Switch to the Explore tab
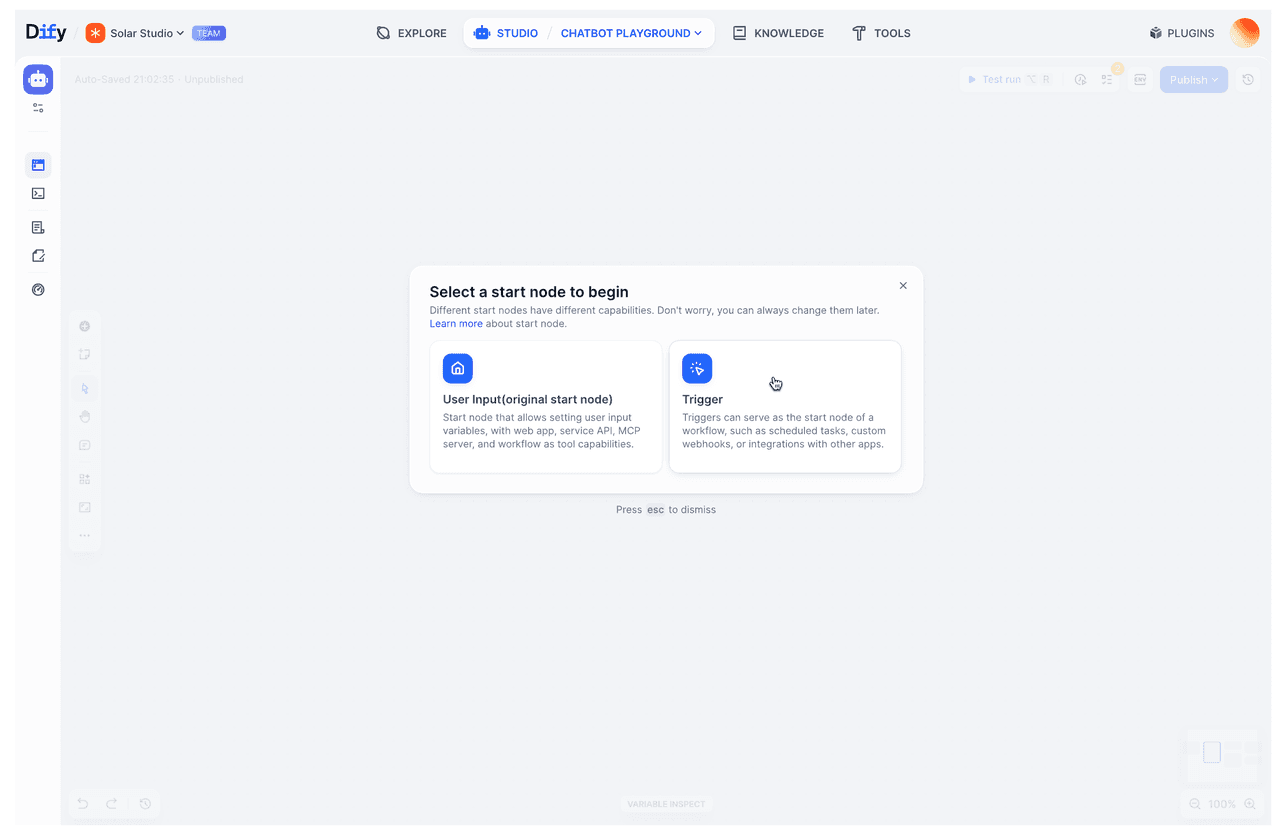Screen dimensions: 1280x835 click(x=411, y=33)
